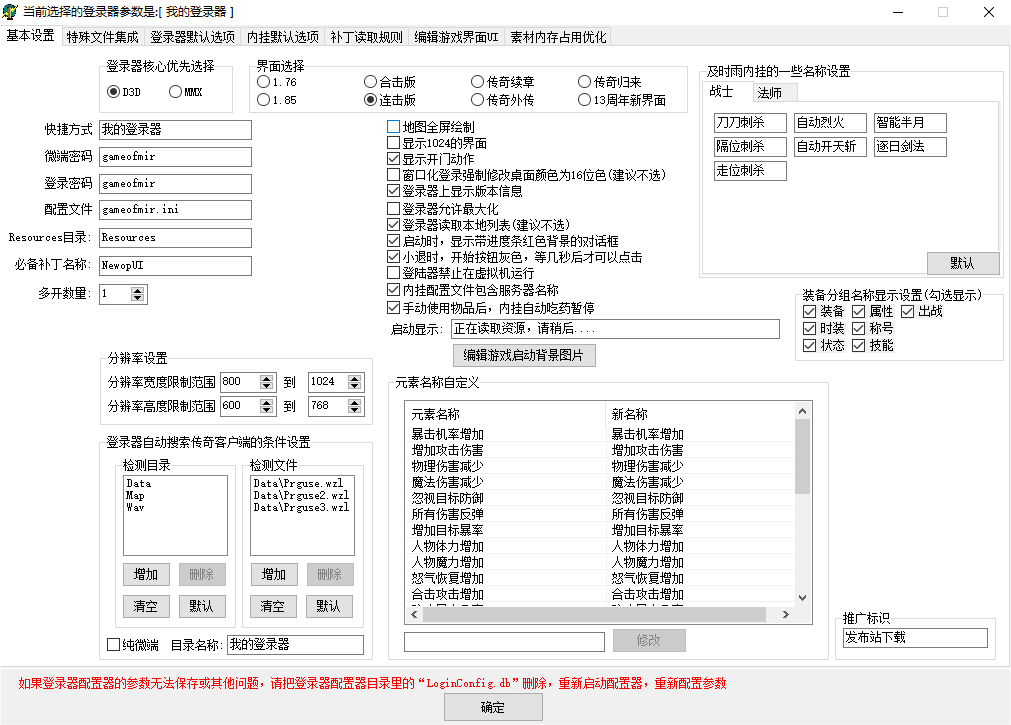This screenshot has height=725, width=1011.
Task: Click 编辑游戏启动背景图片 button
Action: (524, 355)
